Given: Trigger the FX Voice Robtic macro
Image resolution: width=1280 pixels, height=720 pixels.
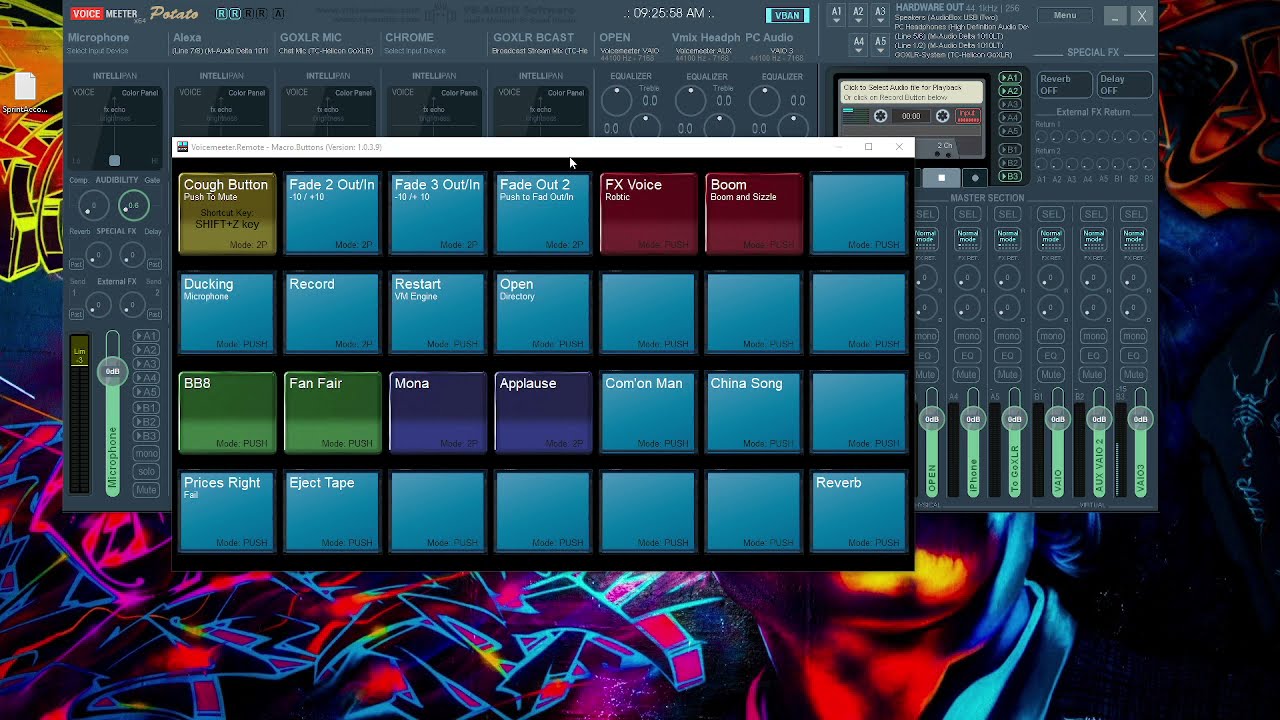Looking at the screenshot, I should point(648,213).
